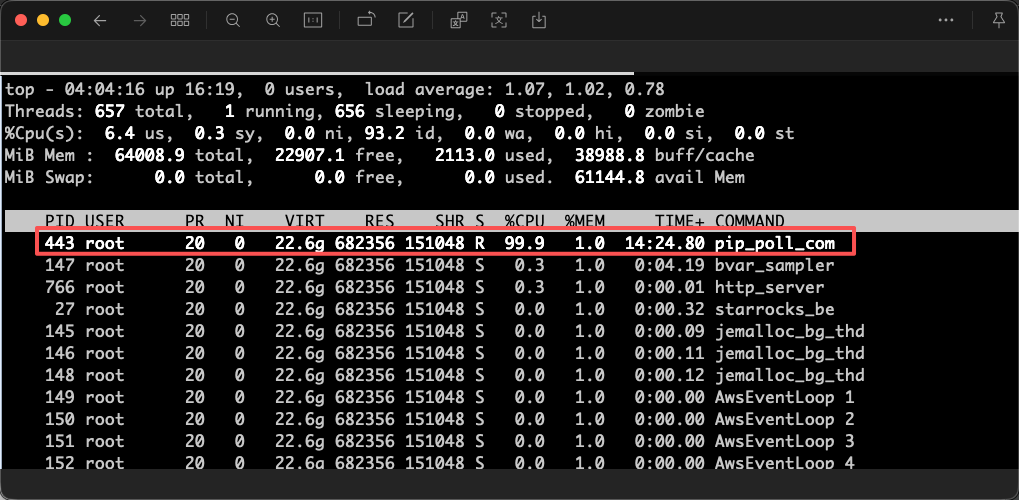Pin the viewer window on top

(998, 20)
